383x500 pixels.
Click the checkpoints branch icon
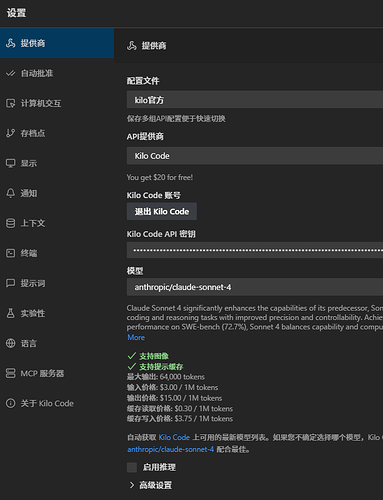point(11,133)
